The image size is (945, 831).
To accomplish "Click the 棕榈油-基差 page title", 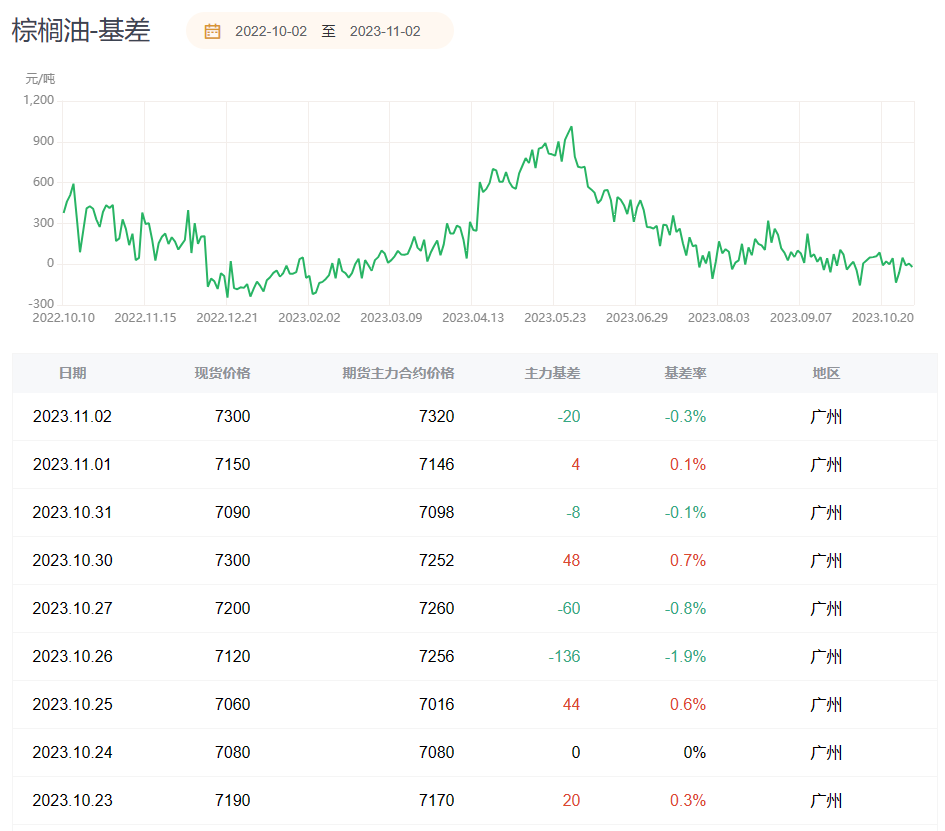I will 81,31.
